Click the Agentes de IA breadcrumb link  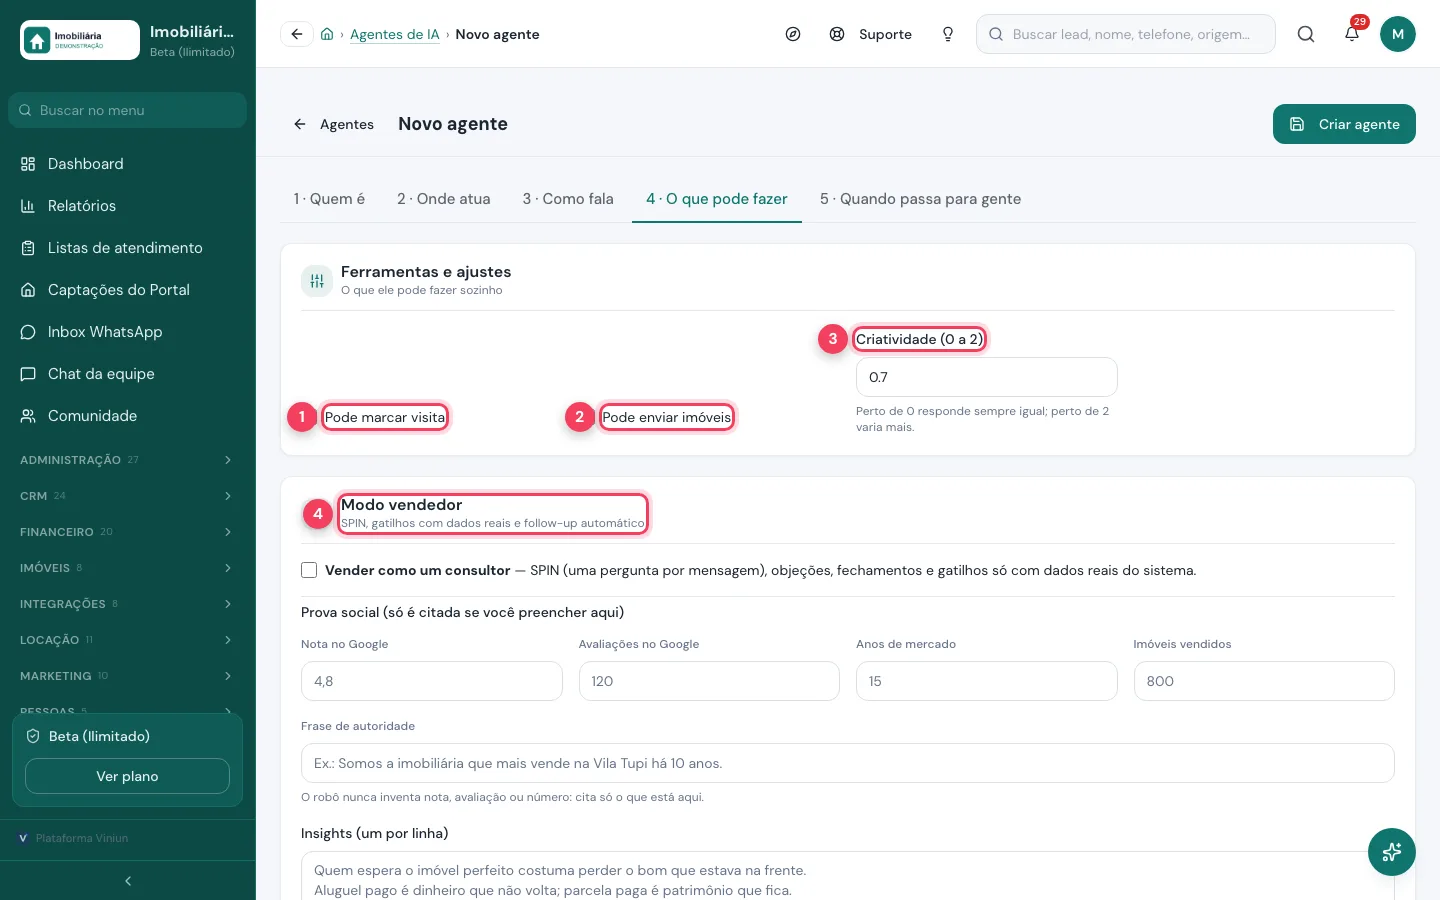(395, 34)
